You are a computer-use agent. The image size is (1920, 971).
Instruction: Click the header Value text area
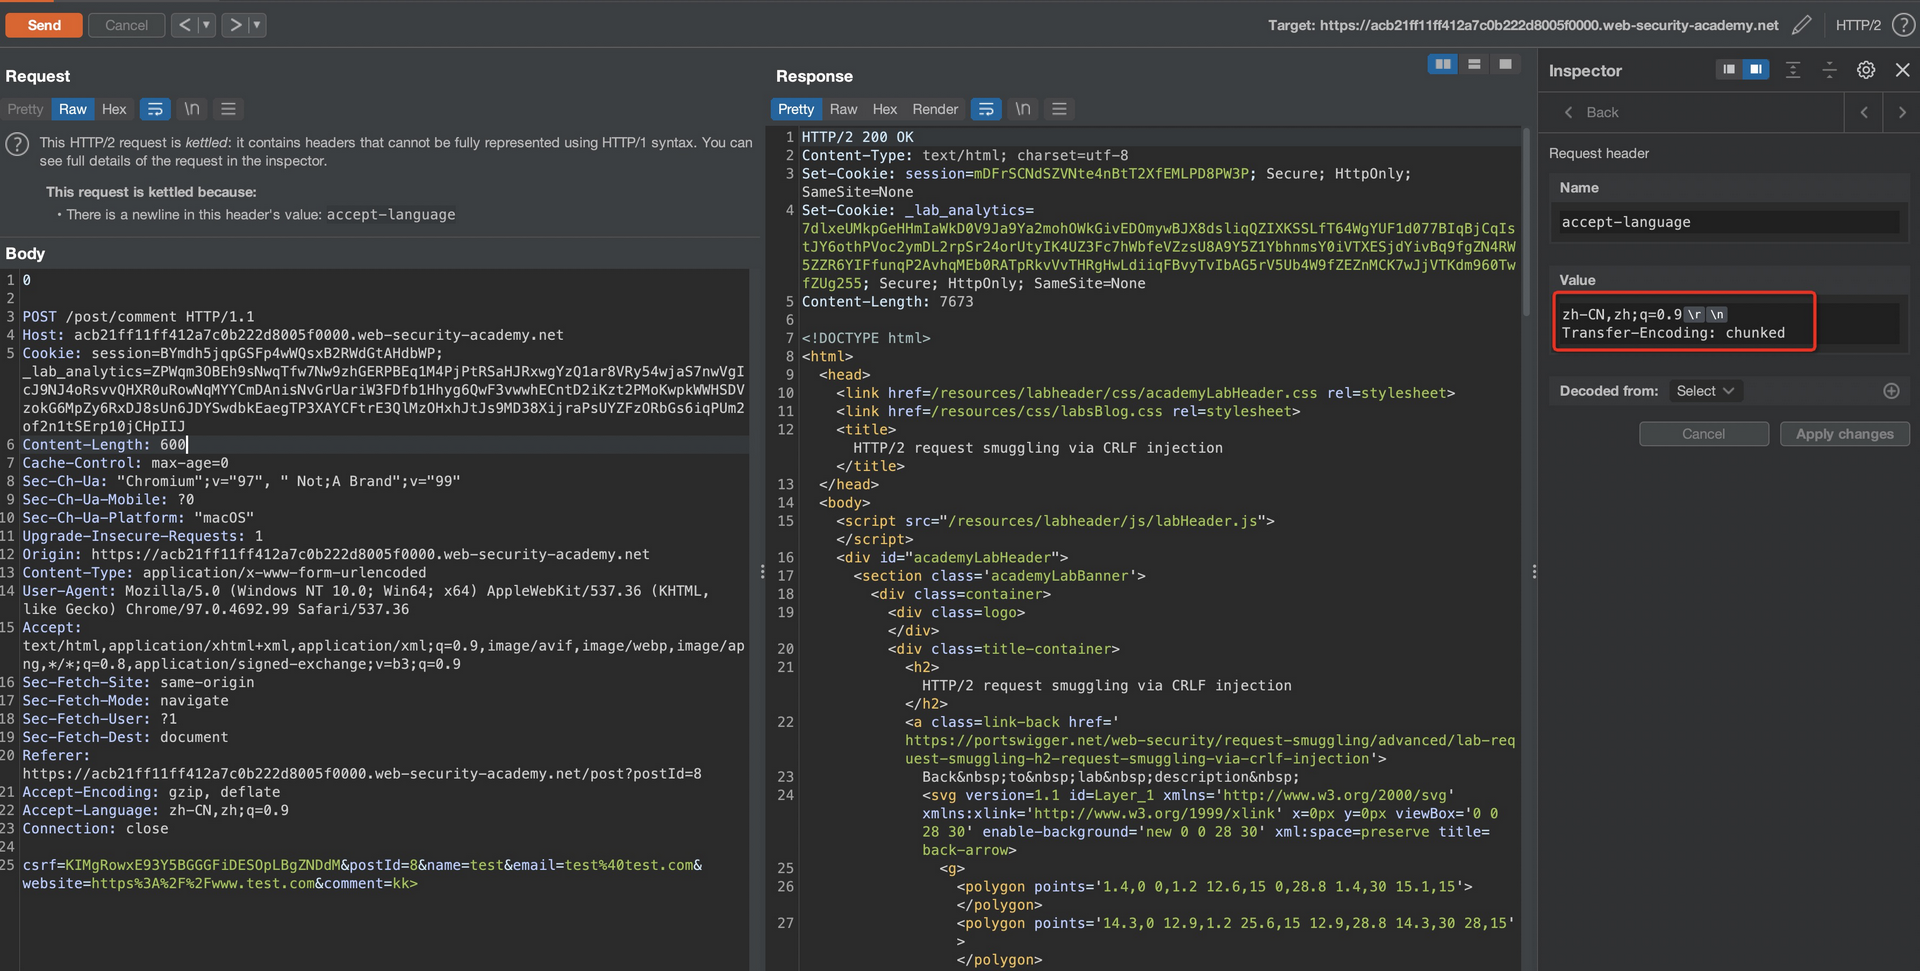tap(1729, 323)
